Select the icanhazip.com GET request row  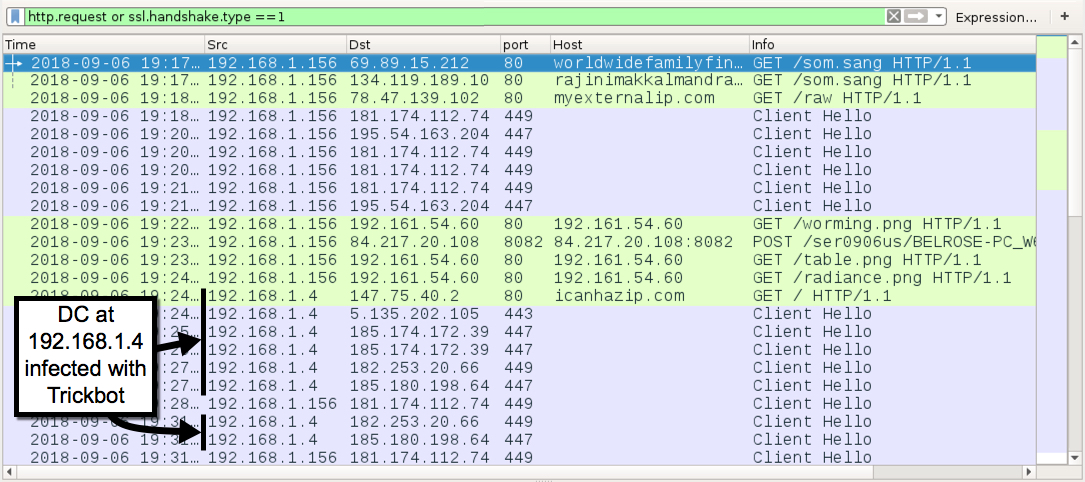520,296
